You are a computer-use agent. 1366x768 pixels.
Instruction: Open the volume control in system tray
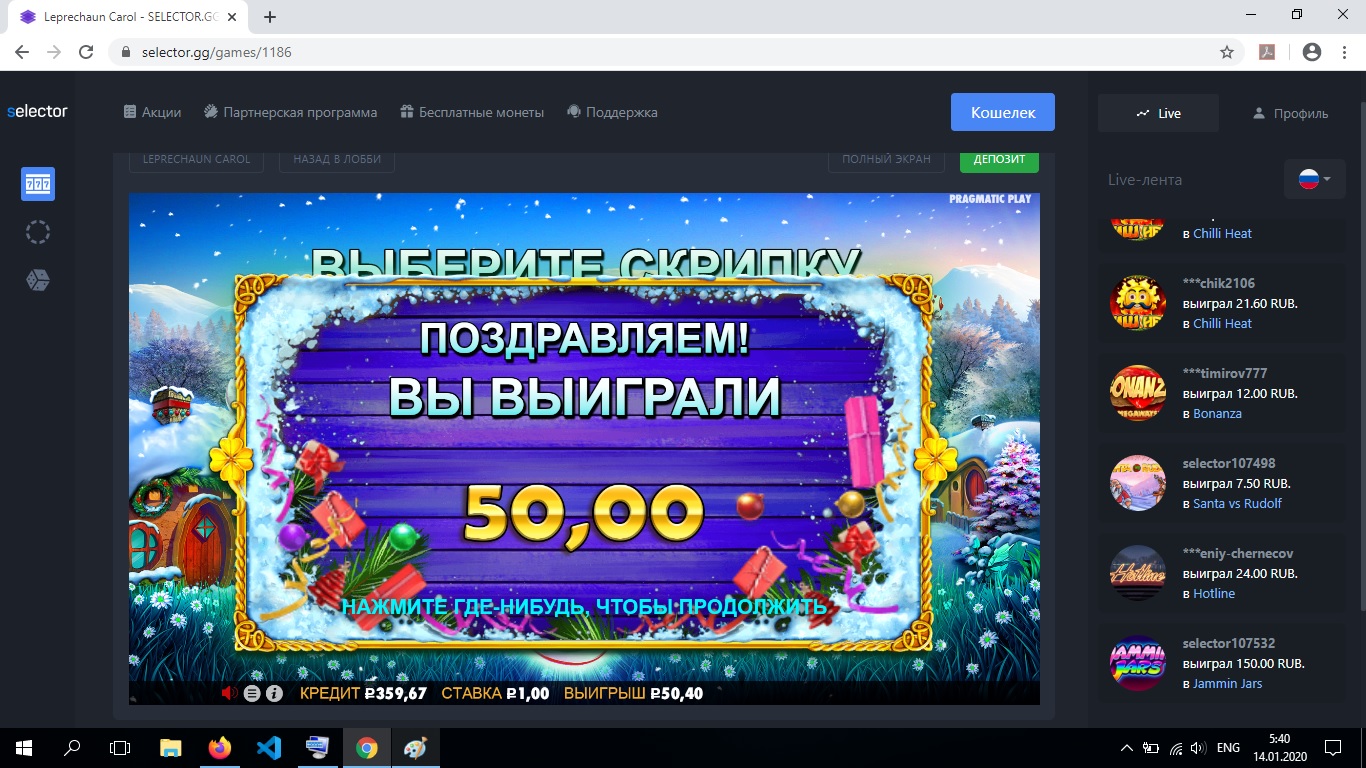(x=1198, y=748)
